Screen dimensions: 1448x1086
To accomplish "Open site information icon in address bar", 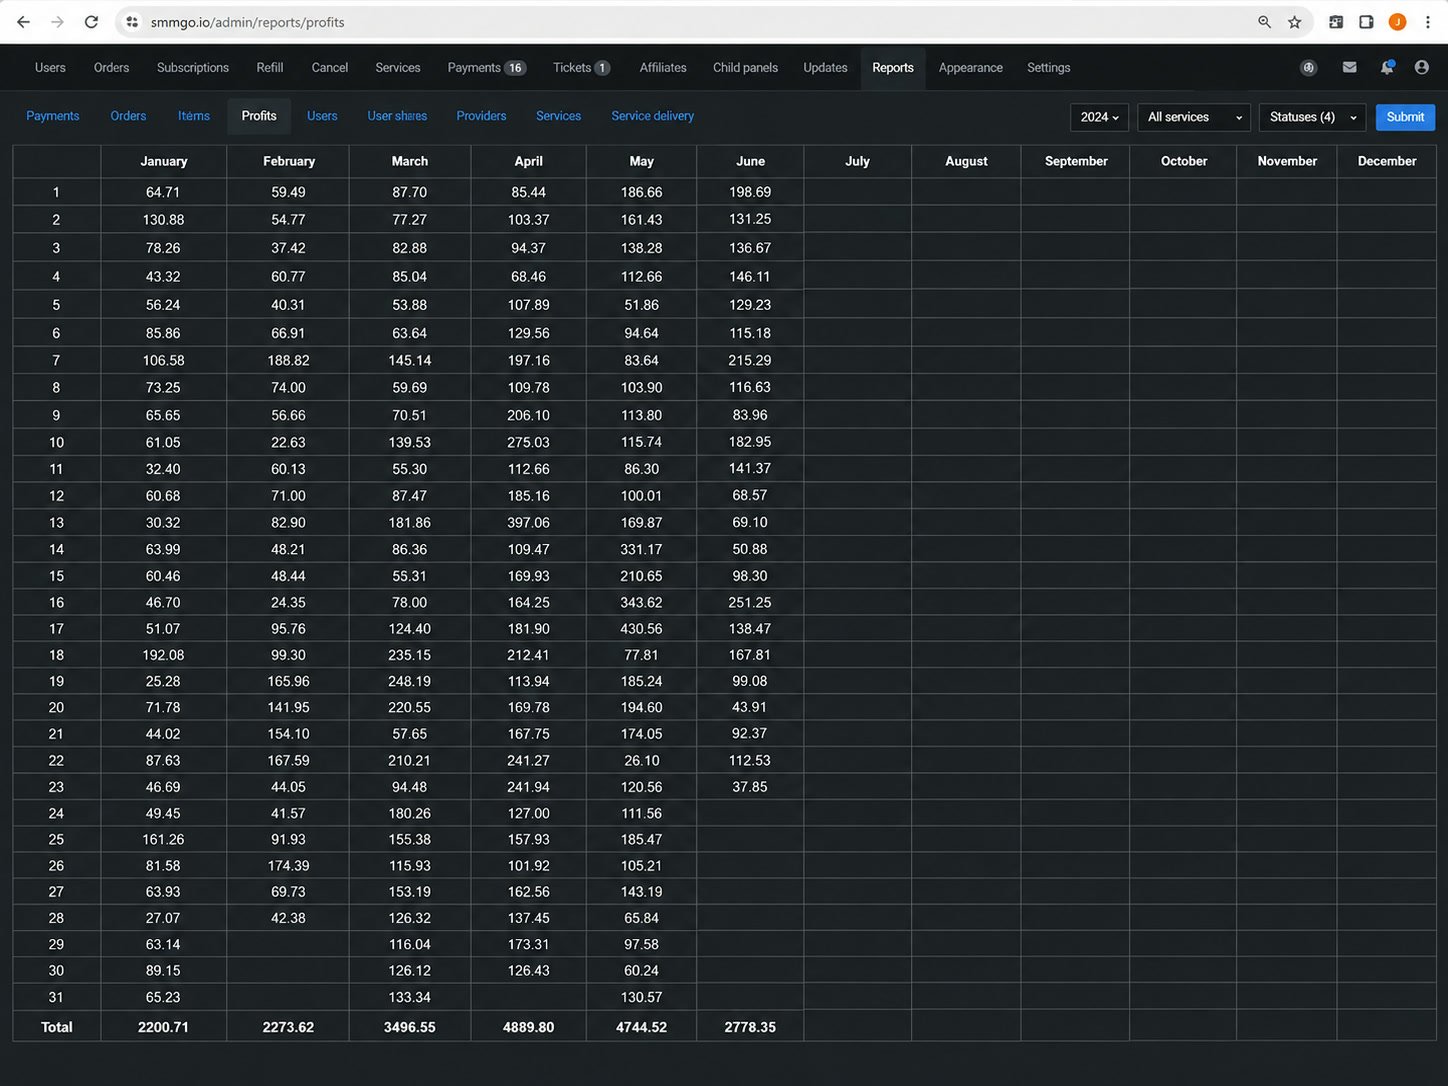I will click(132, 22).
